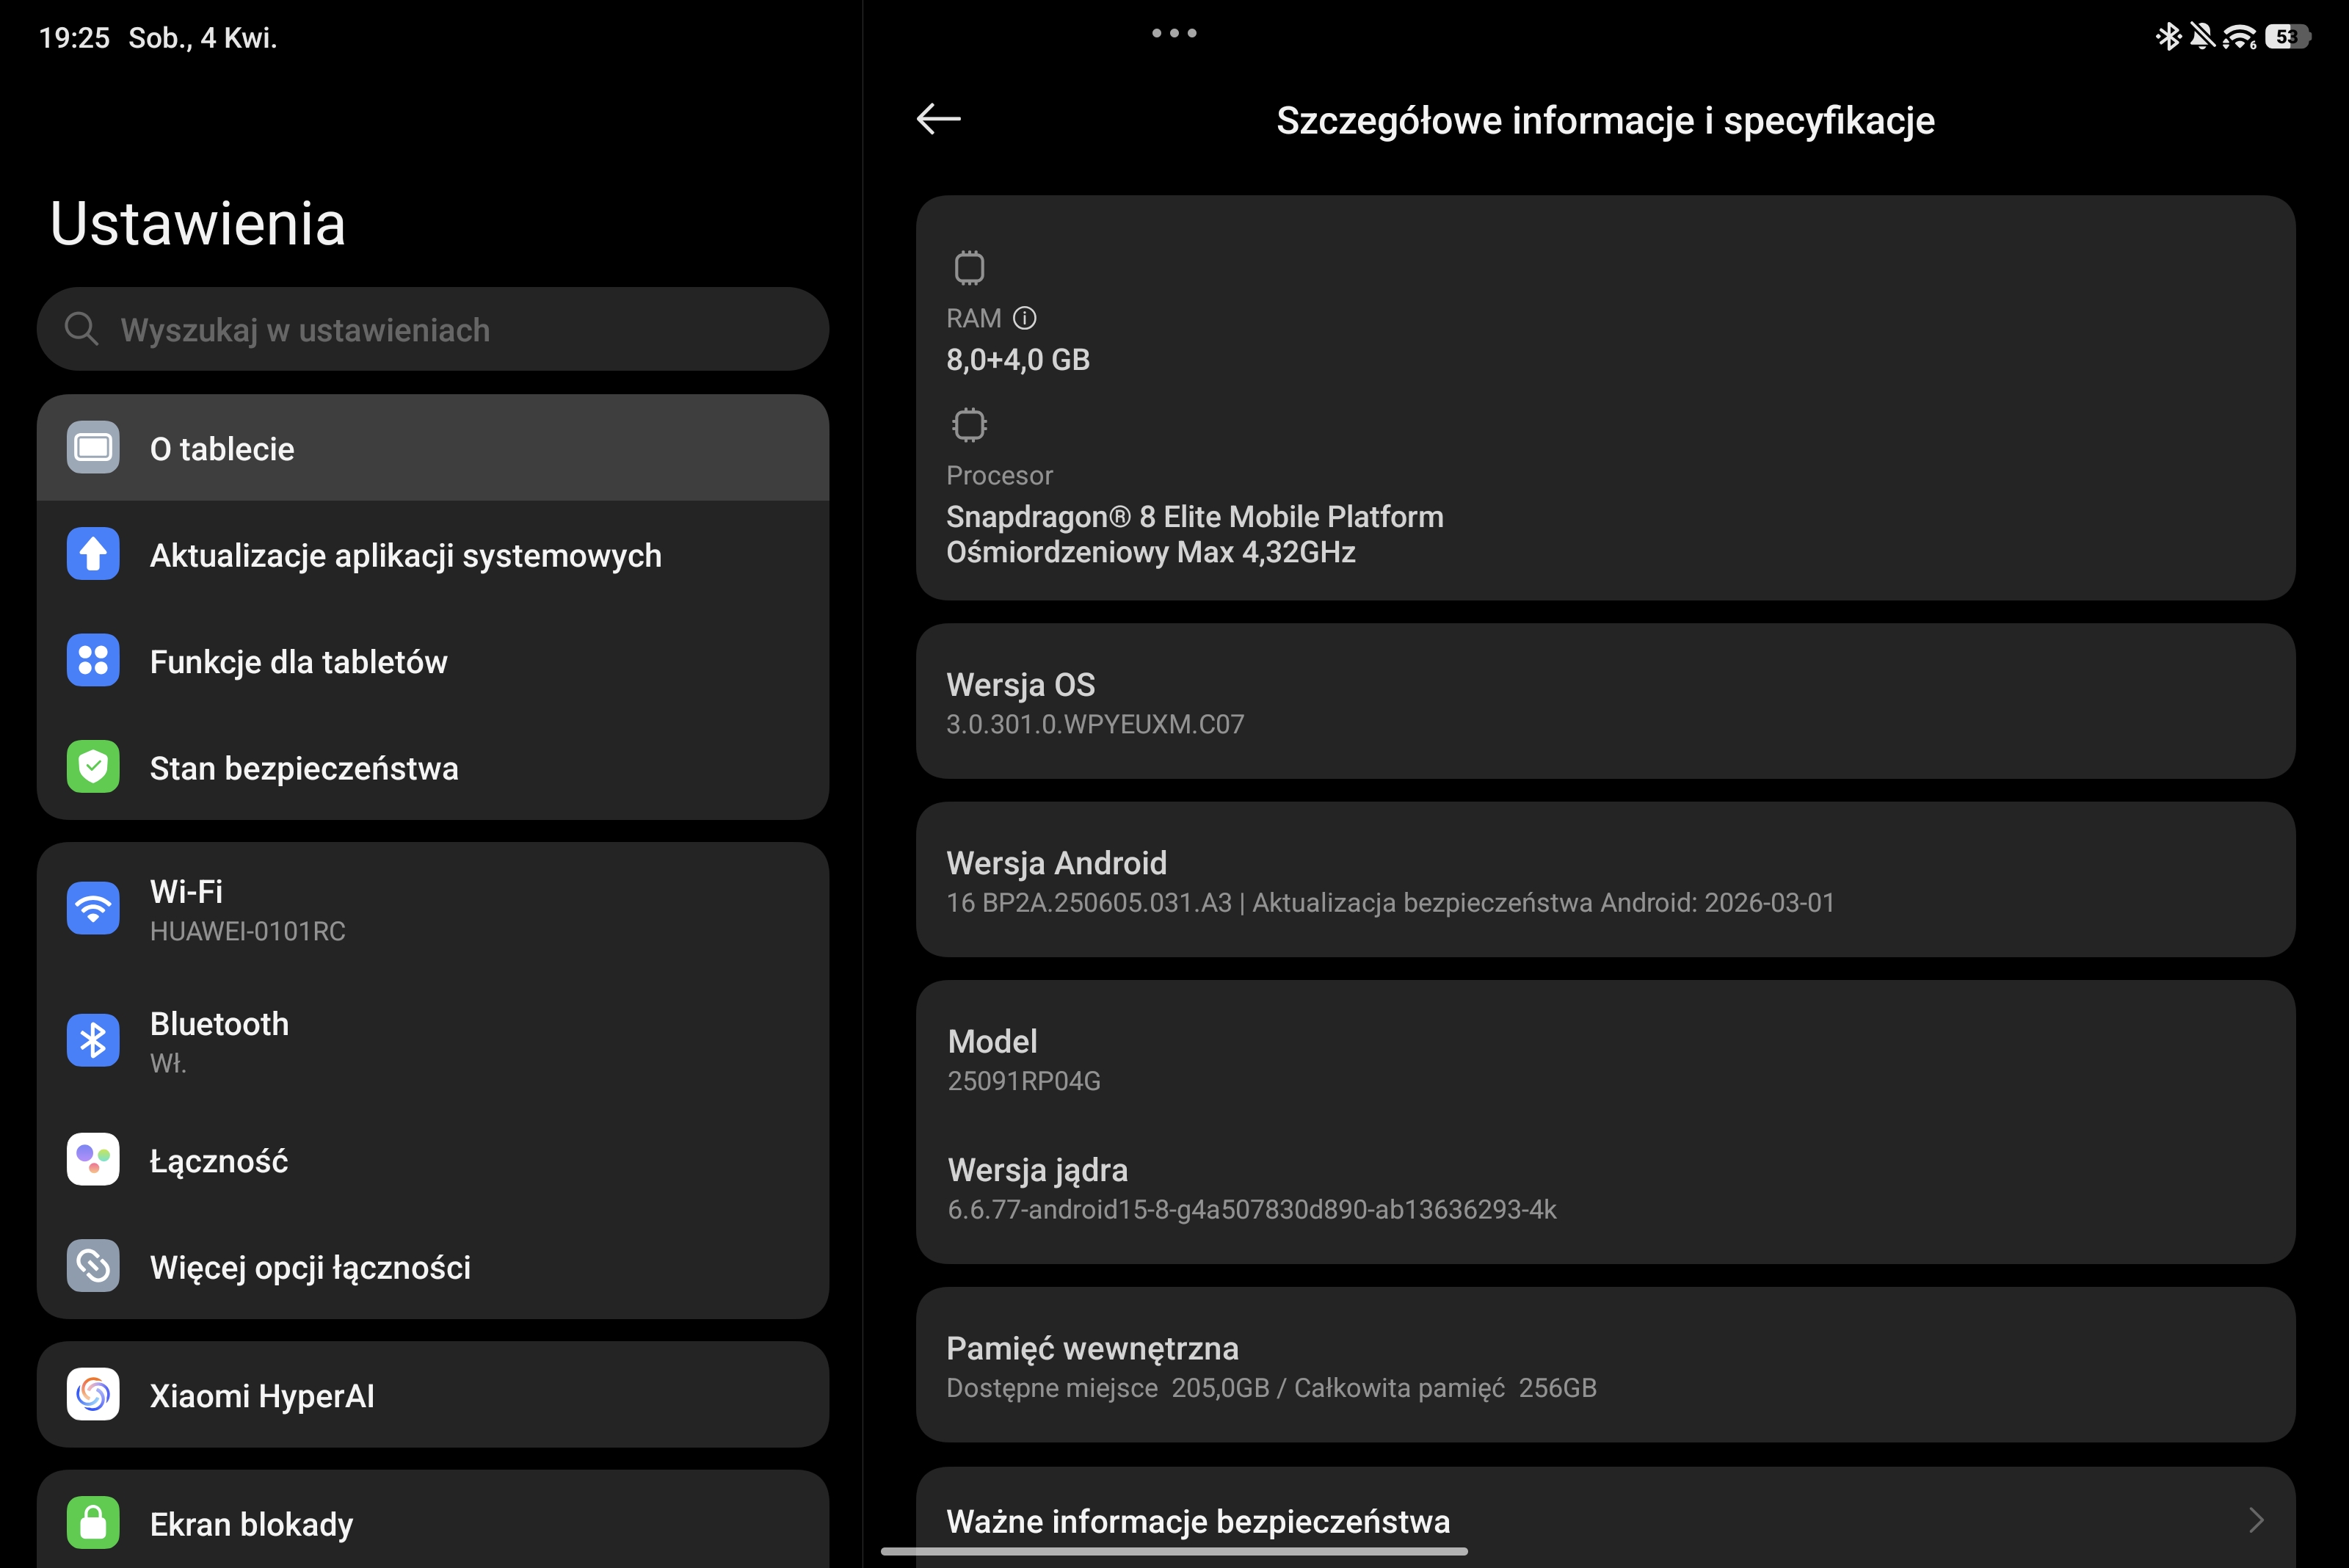
Task: Click the Funkcje dla tabletów grid icon
Action: pos(93,661)
